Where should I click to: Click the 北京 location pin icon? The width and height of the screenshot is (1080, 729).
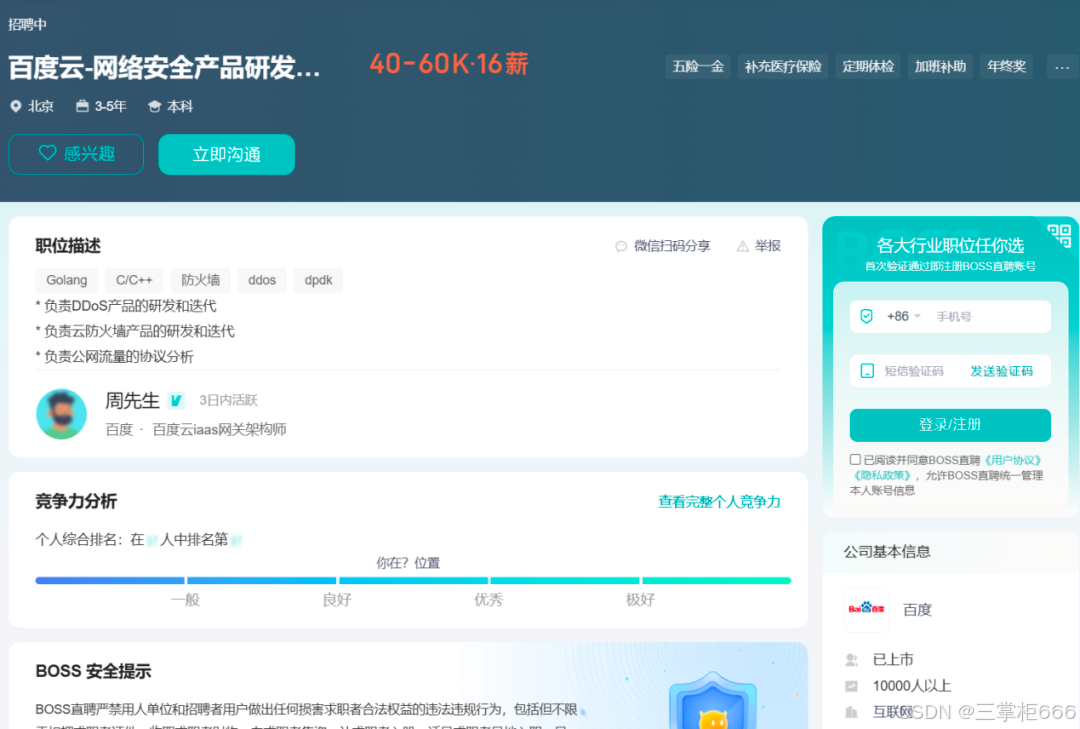16,106
